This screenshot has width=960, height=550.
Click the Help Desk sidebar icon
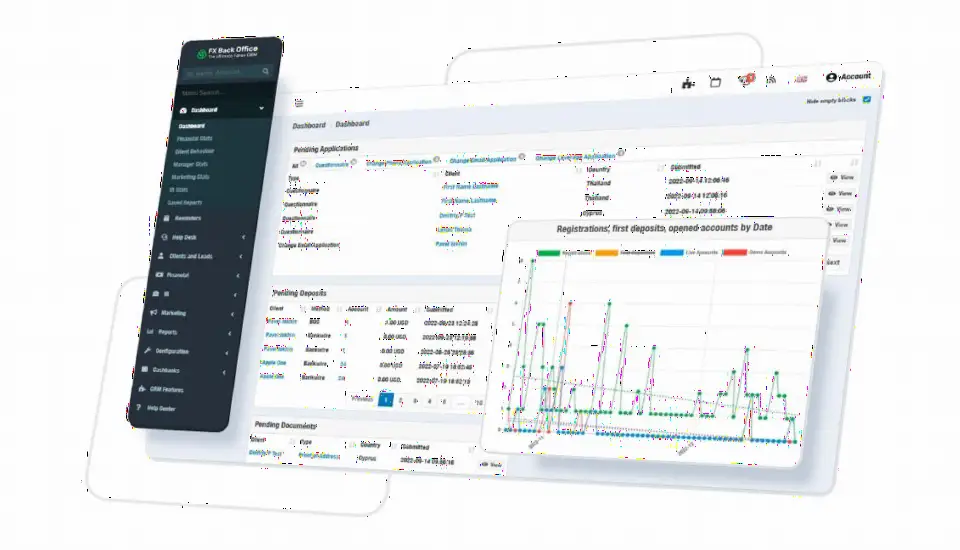pyautogui.click(x=164, y=236)
